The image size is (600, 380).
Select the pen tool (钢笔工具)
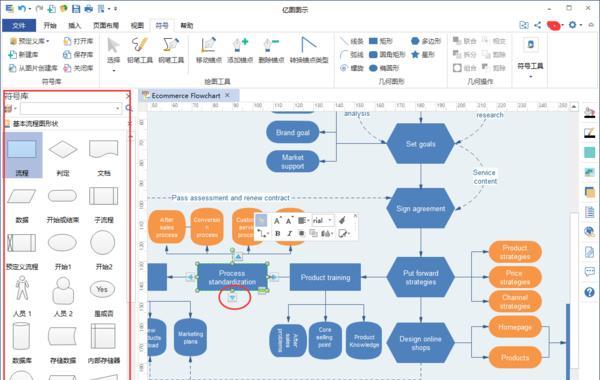[171, 50]
